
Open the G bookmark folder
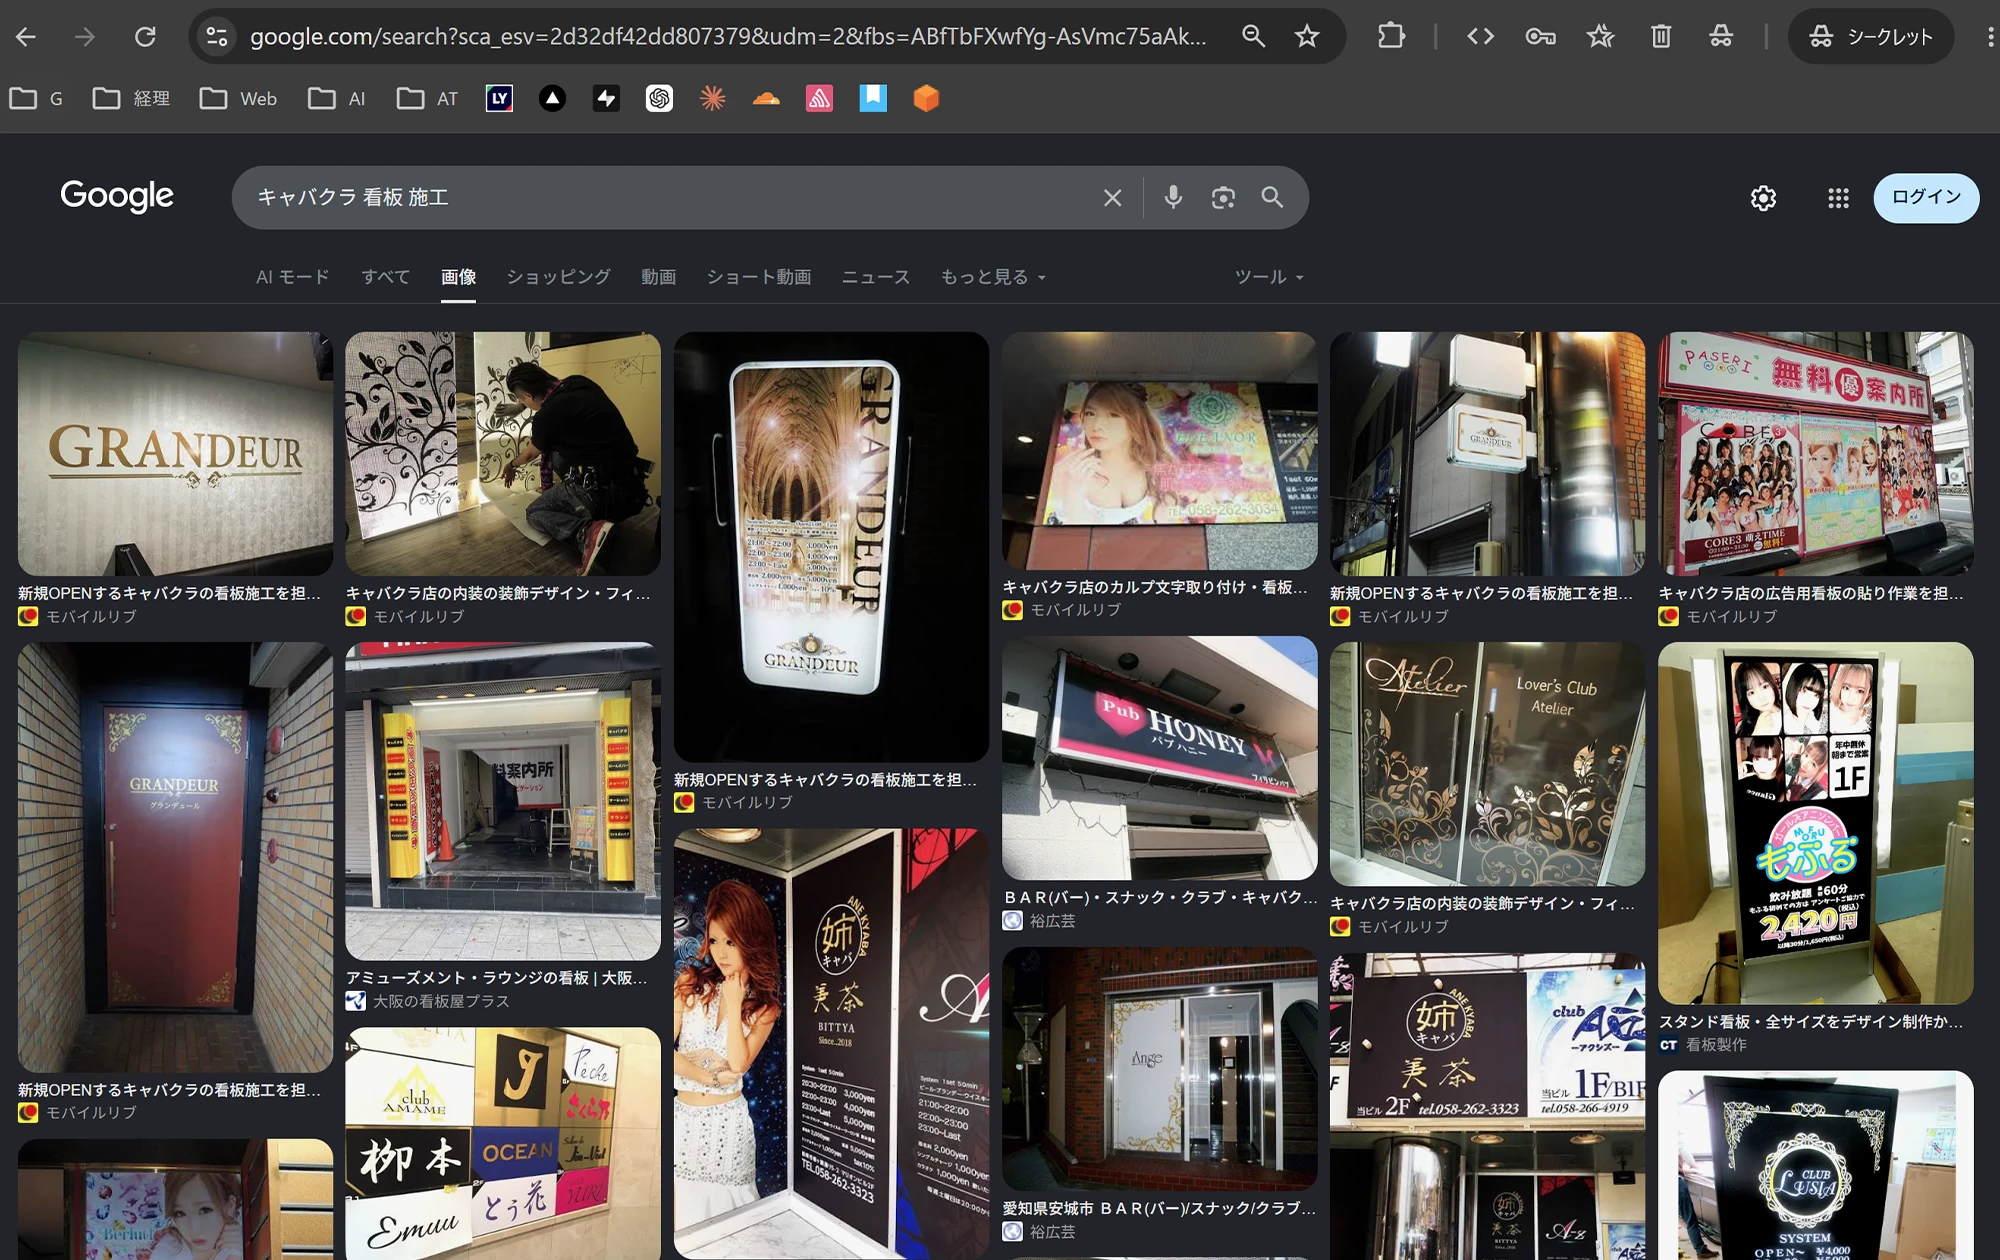(x=36, y=98)
